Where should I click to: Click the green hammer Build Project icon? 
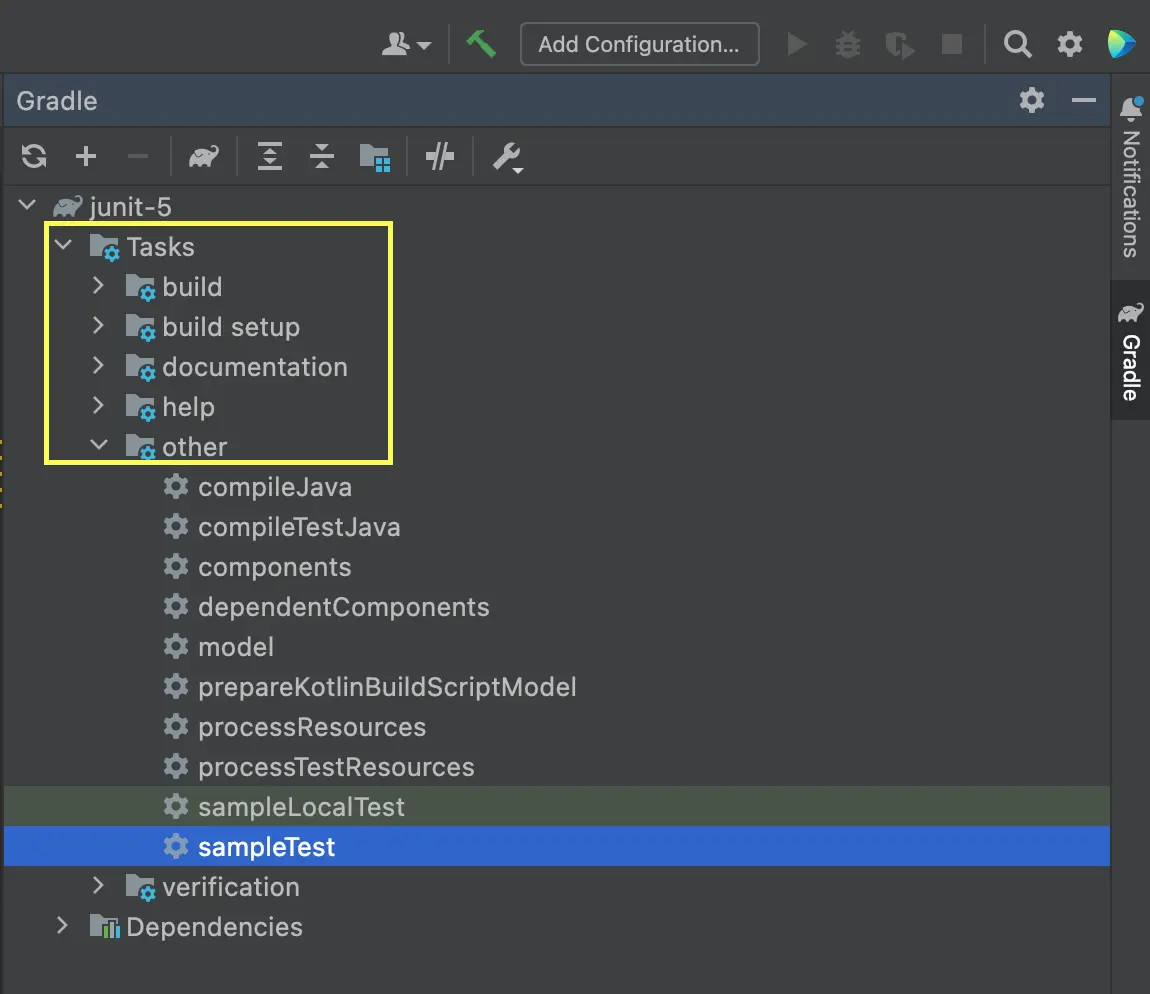coord(481,44)
